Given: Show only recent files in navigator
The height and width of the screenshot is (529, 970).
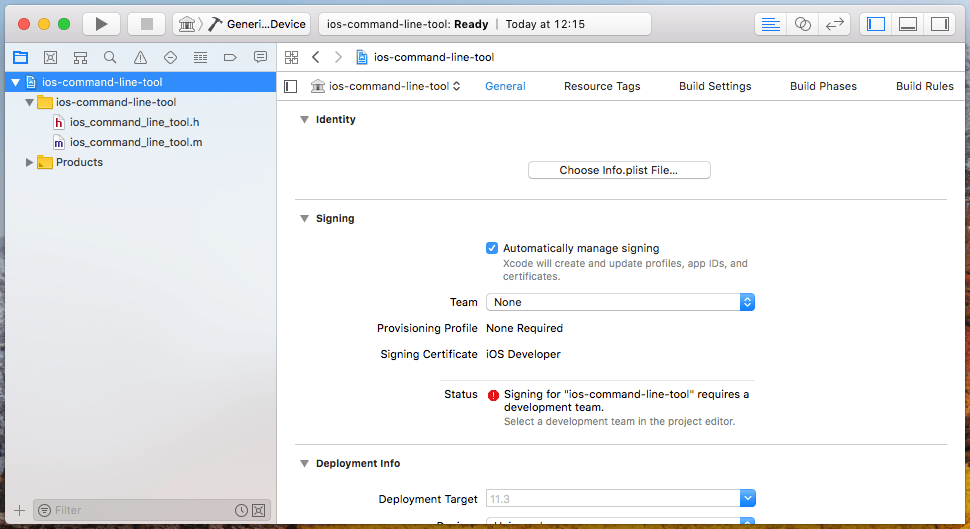Looking at the screenshot, I should click(241, 510).
